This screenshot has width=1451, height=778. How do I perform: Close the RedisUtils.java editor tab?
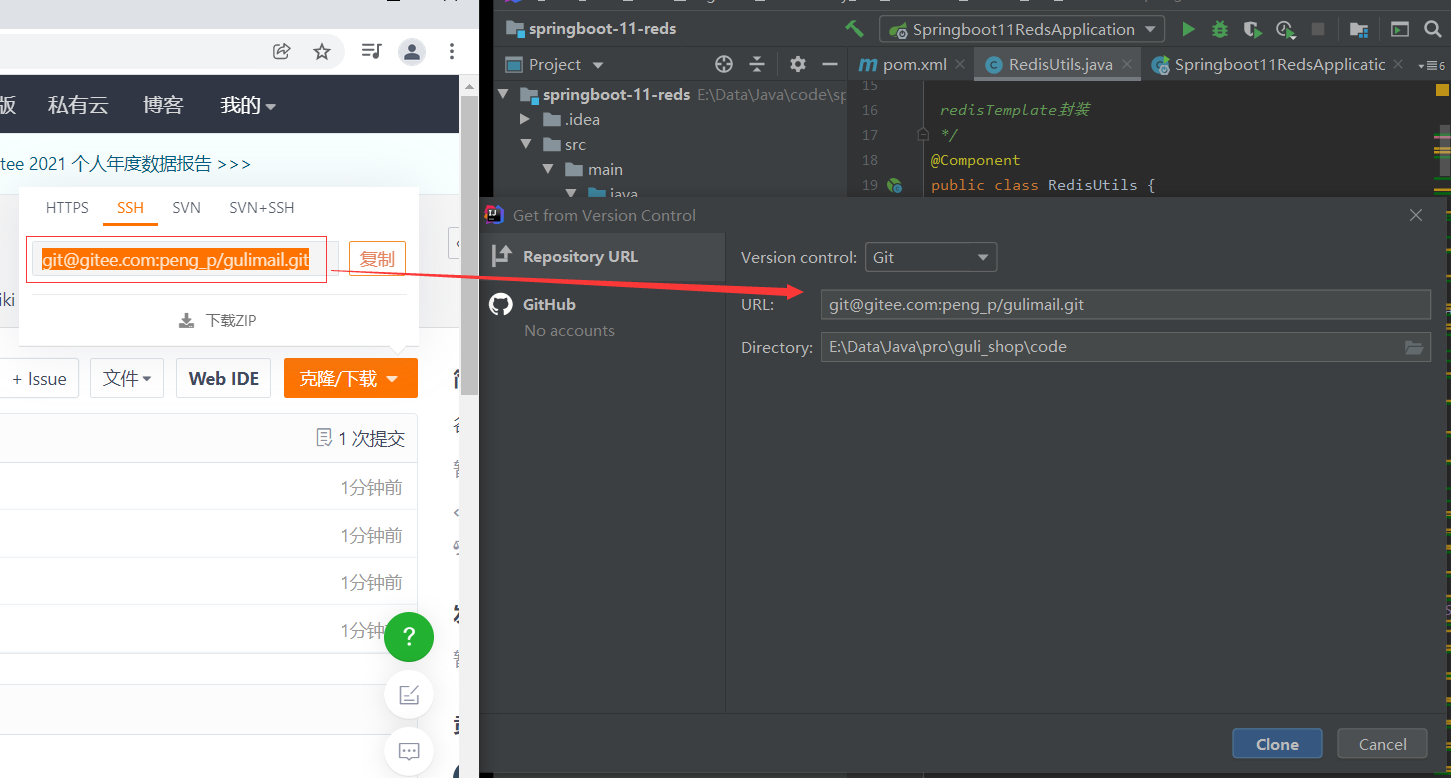[x=1127, y=64]
